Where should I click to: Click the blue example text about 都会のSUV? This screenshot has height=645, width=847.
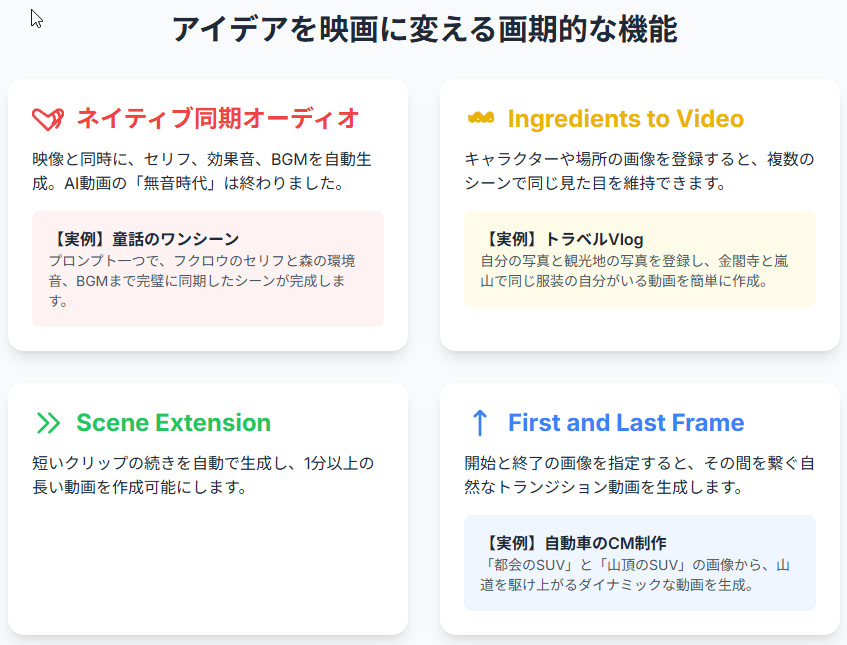tap(635, 575)
